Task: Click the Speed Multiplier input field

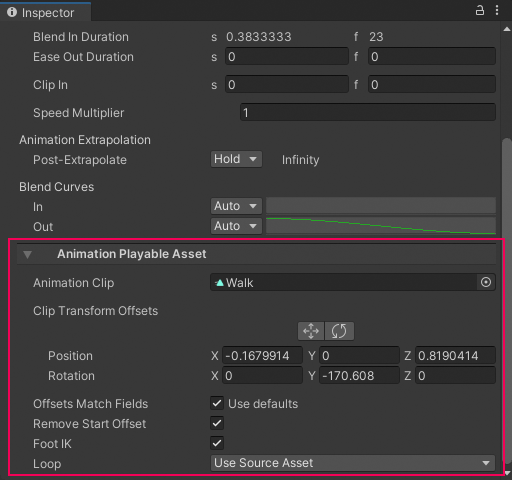Action: pyautogui.click(x=368, y=112)
